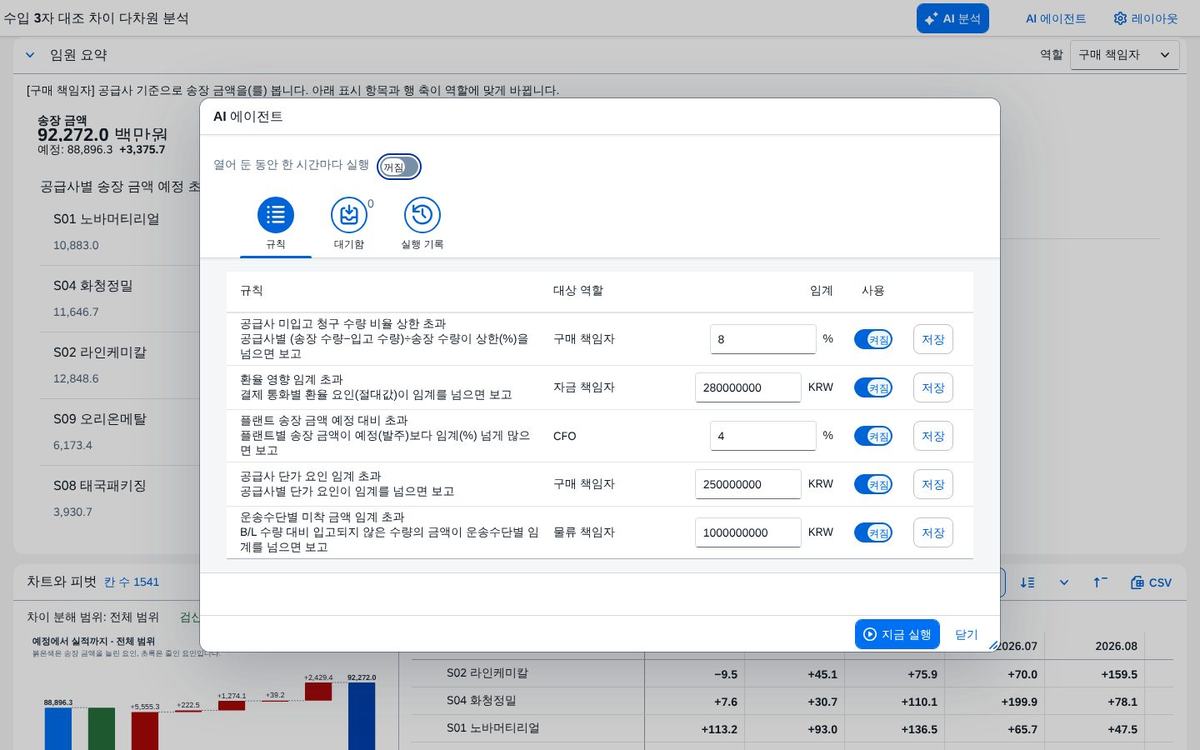Edit threshold field showing 4 percent
The height and width of the screenshot is (750, 1200).
coord(763,436)
